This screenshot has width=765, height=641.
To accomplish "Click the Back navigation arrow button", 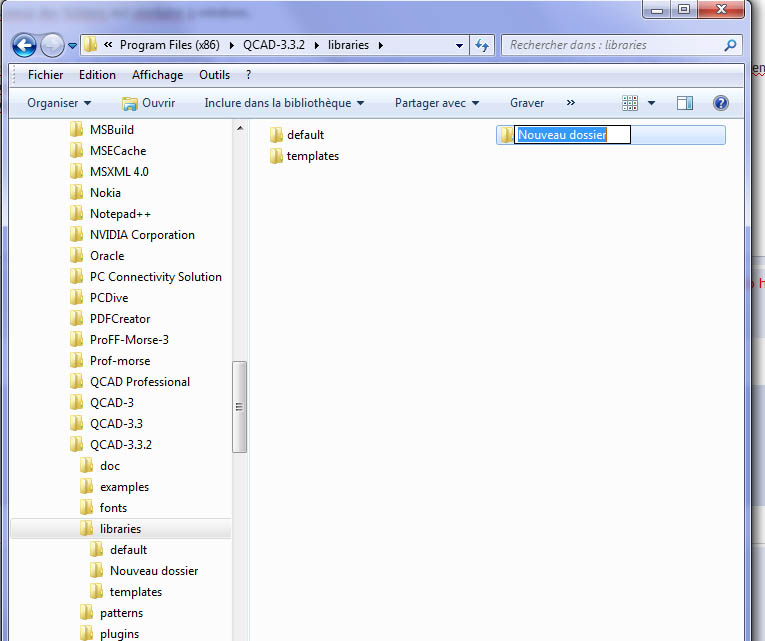I will (24, 45).
